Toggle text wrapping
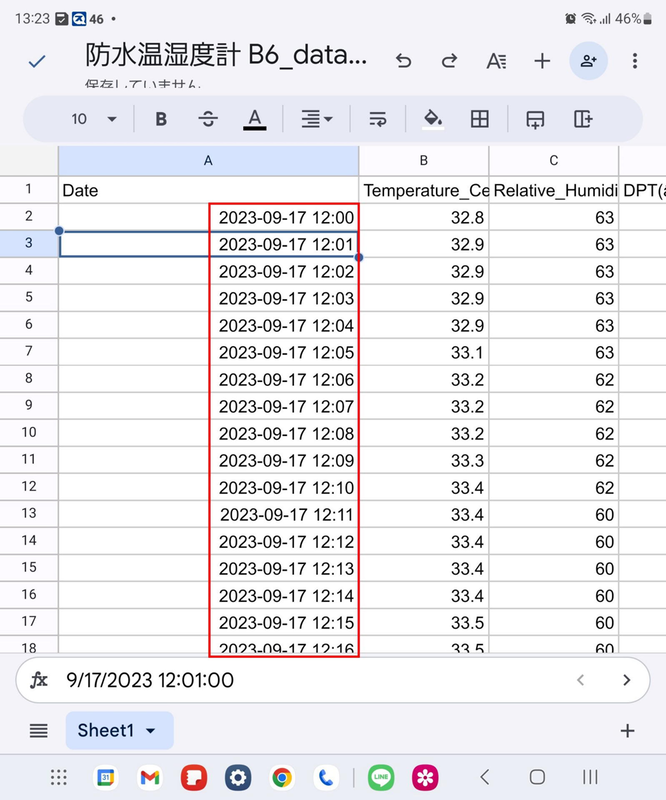The height and width of the screenshot is (800, 666). [x=378, y=119]
